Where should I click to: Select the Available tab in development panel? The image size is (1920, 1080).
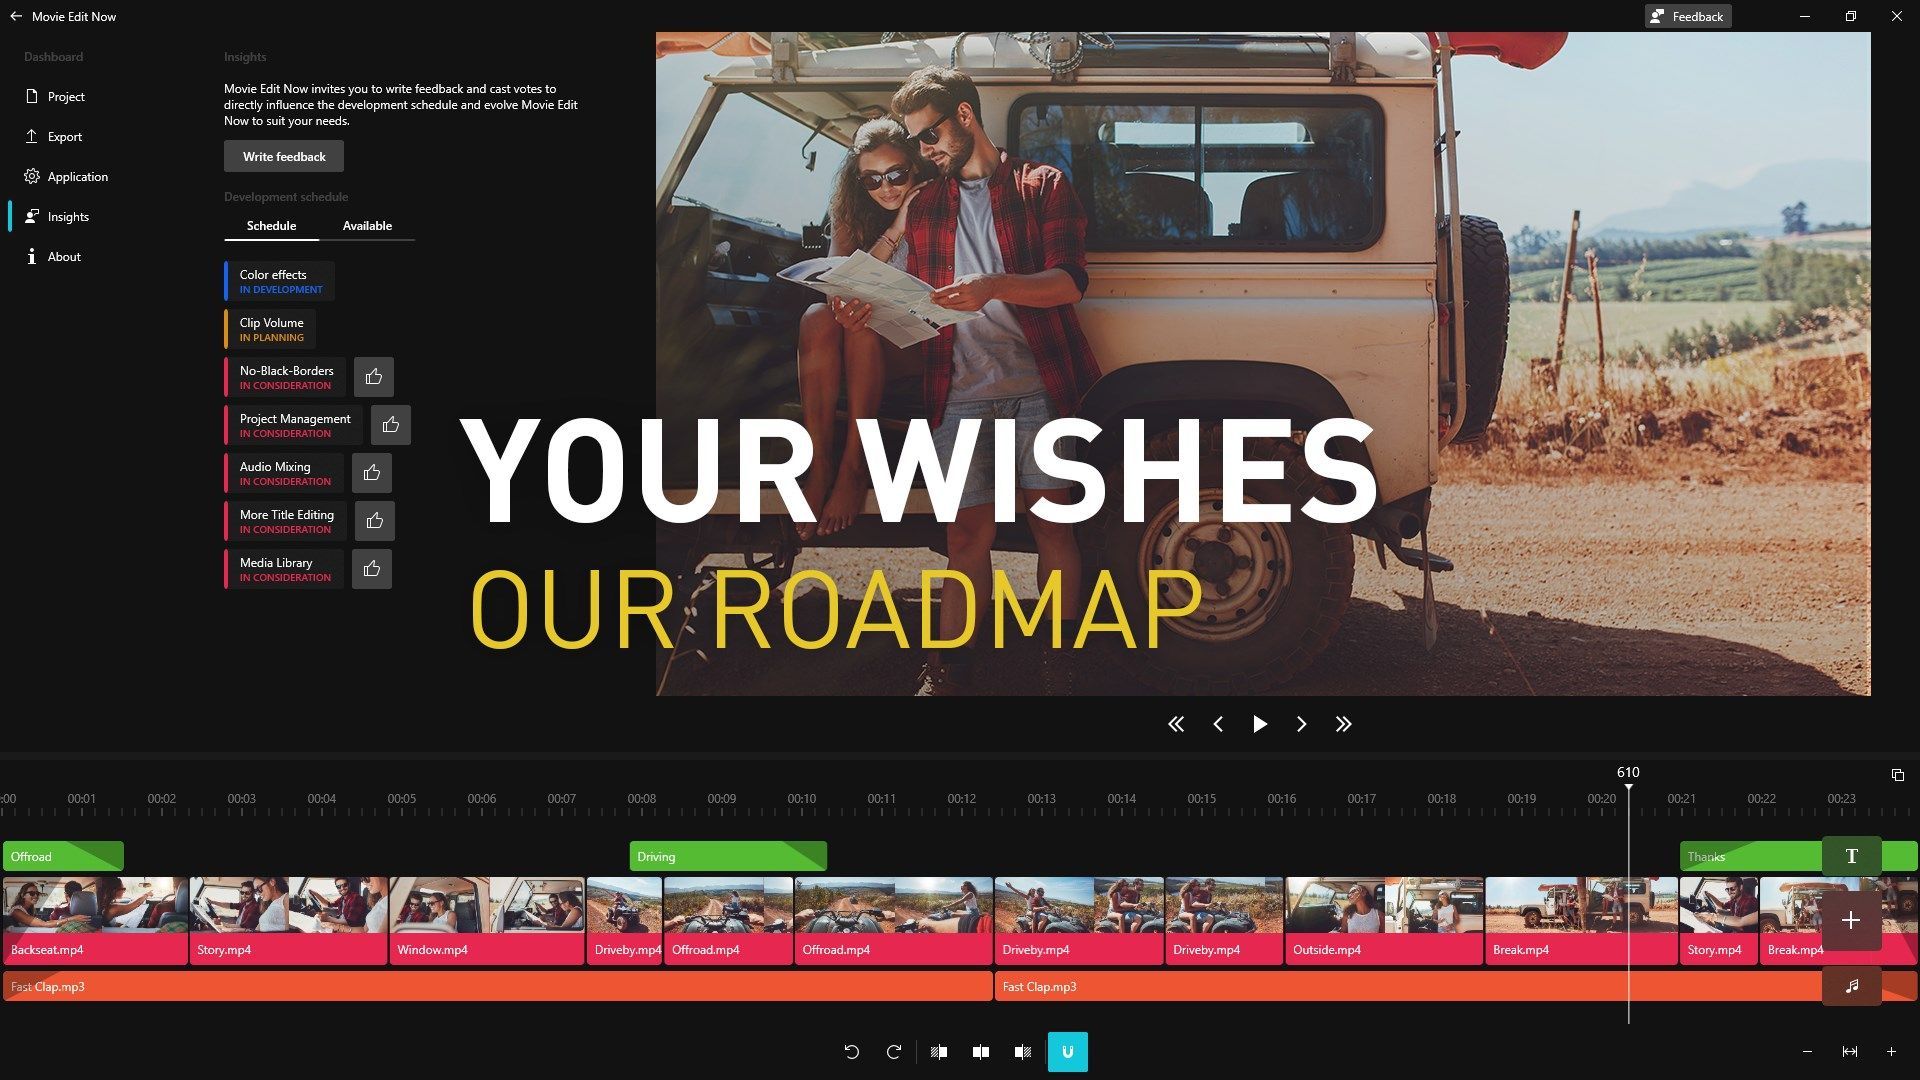[367, 224]
